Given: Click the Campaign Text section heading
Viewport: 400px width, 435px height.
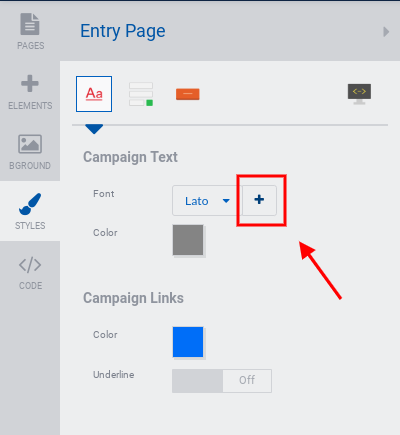Looking at the screenshot, I should [130, 157].
